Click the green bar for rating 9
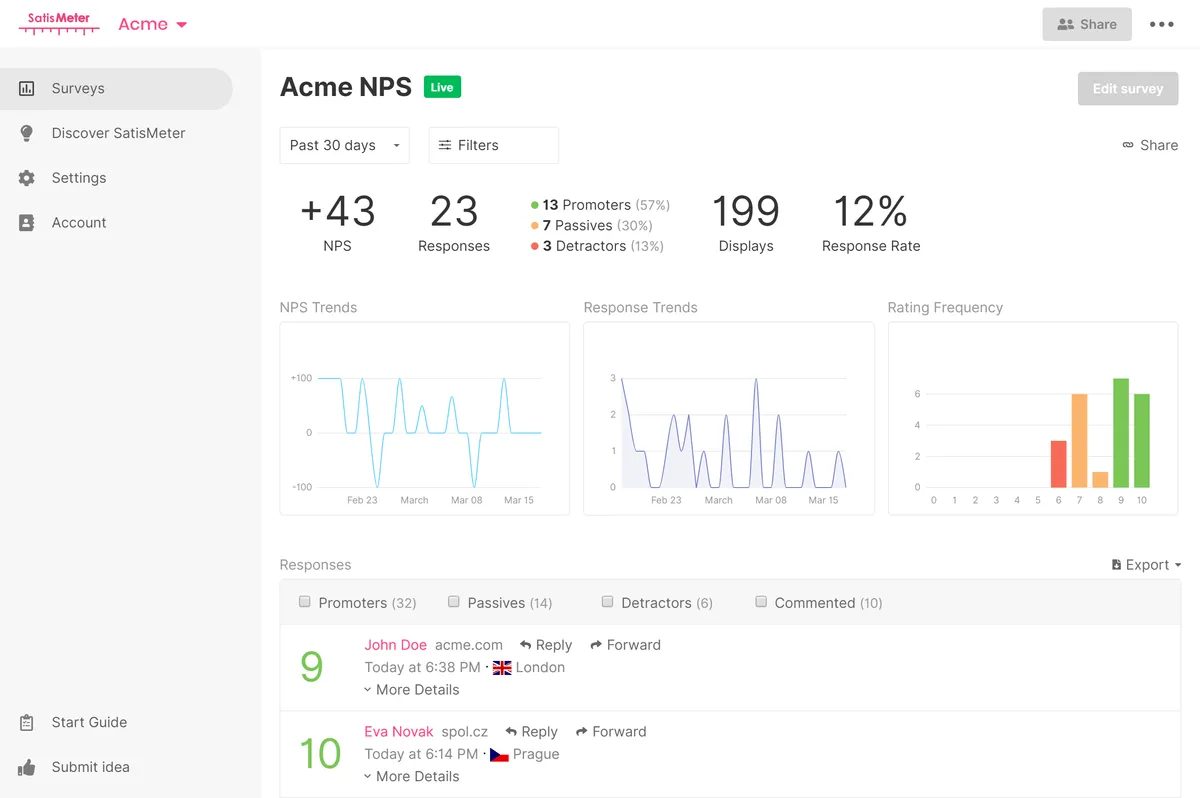 pos(1121,433)
